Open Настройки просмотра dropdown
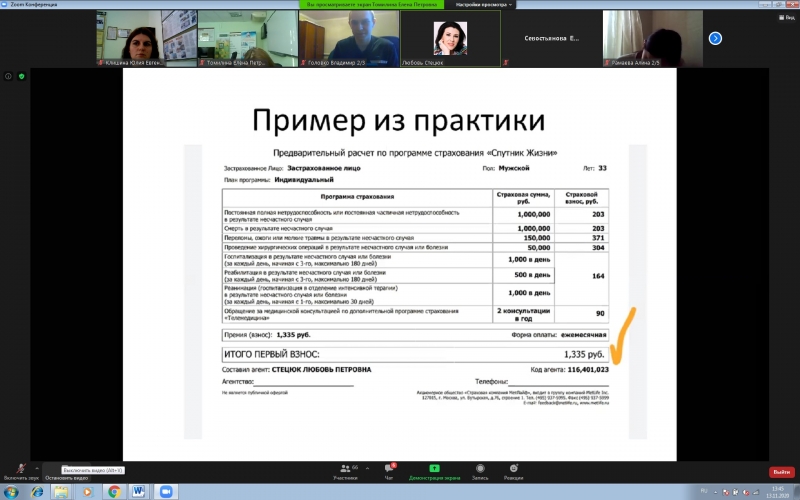 point(483,5)
